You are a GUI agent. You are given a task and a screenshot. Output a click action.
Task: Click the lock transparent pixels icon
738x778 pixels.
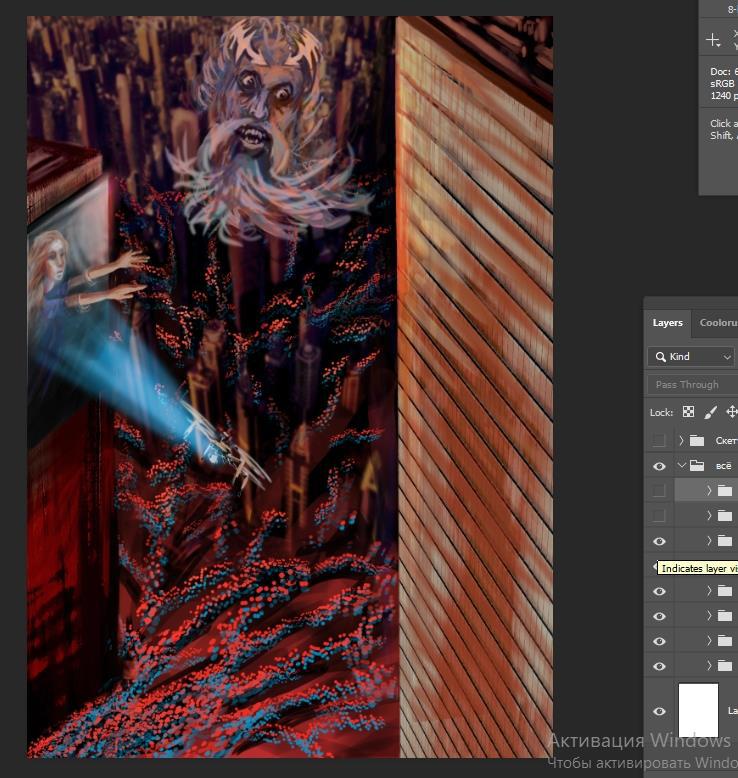[688, 411]
